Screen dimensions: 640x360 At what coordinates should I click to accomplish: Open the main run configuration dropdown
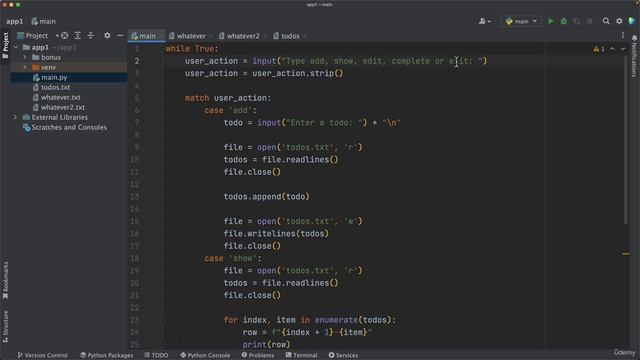pyautogui.click(x=521, y=21)
